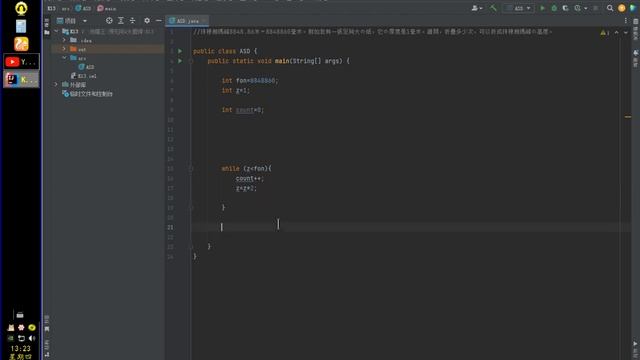Open the ASD run configuration dropdown

pyautogui.click(x=518, y=8)
